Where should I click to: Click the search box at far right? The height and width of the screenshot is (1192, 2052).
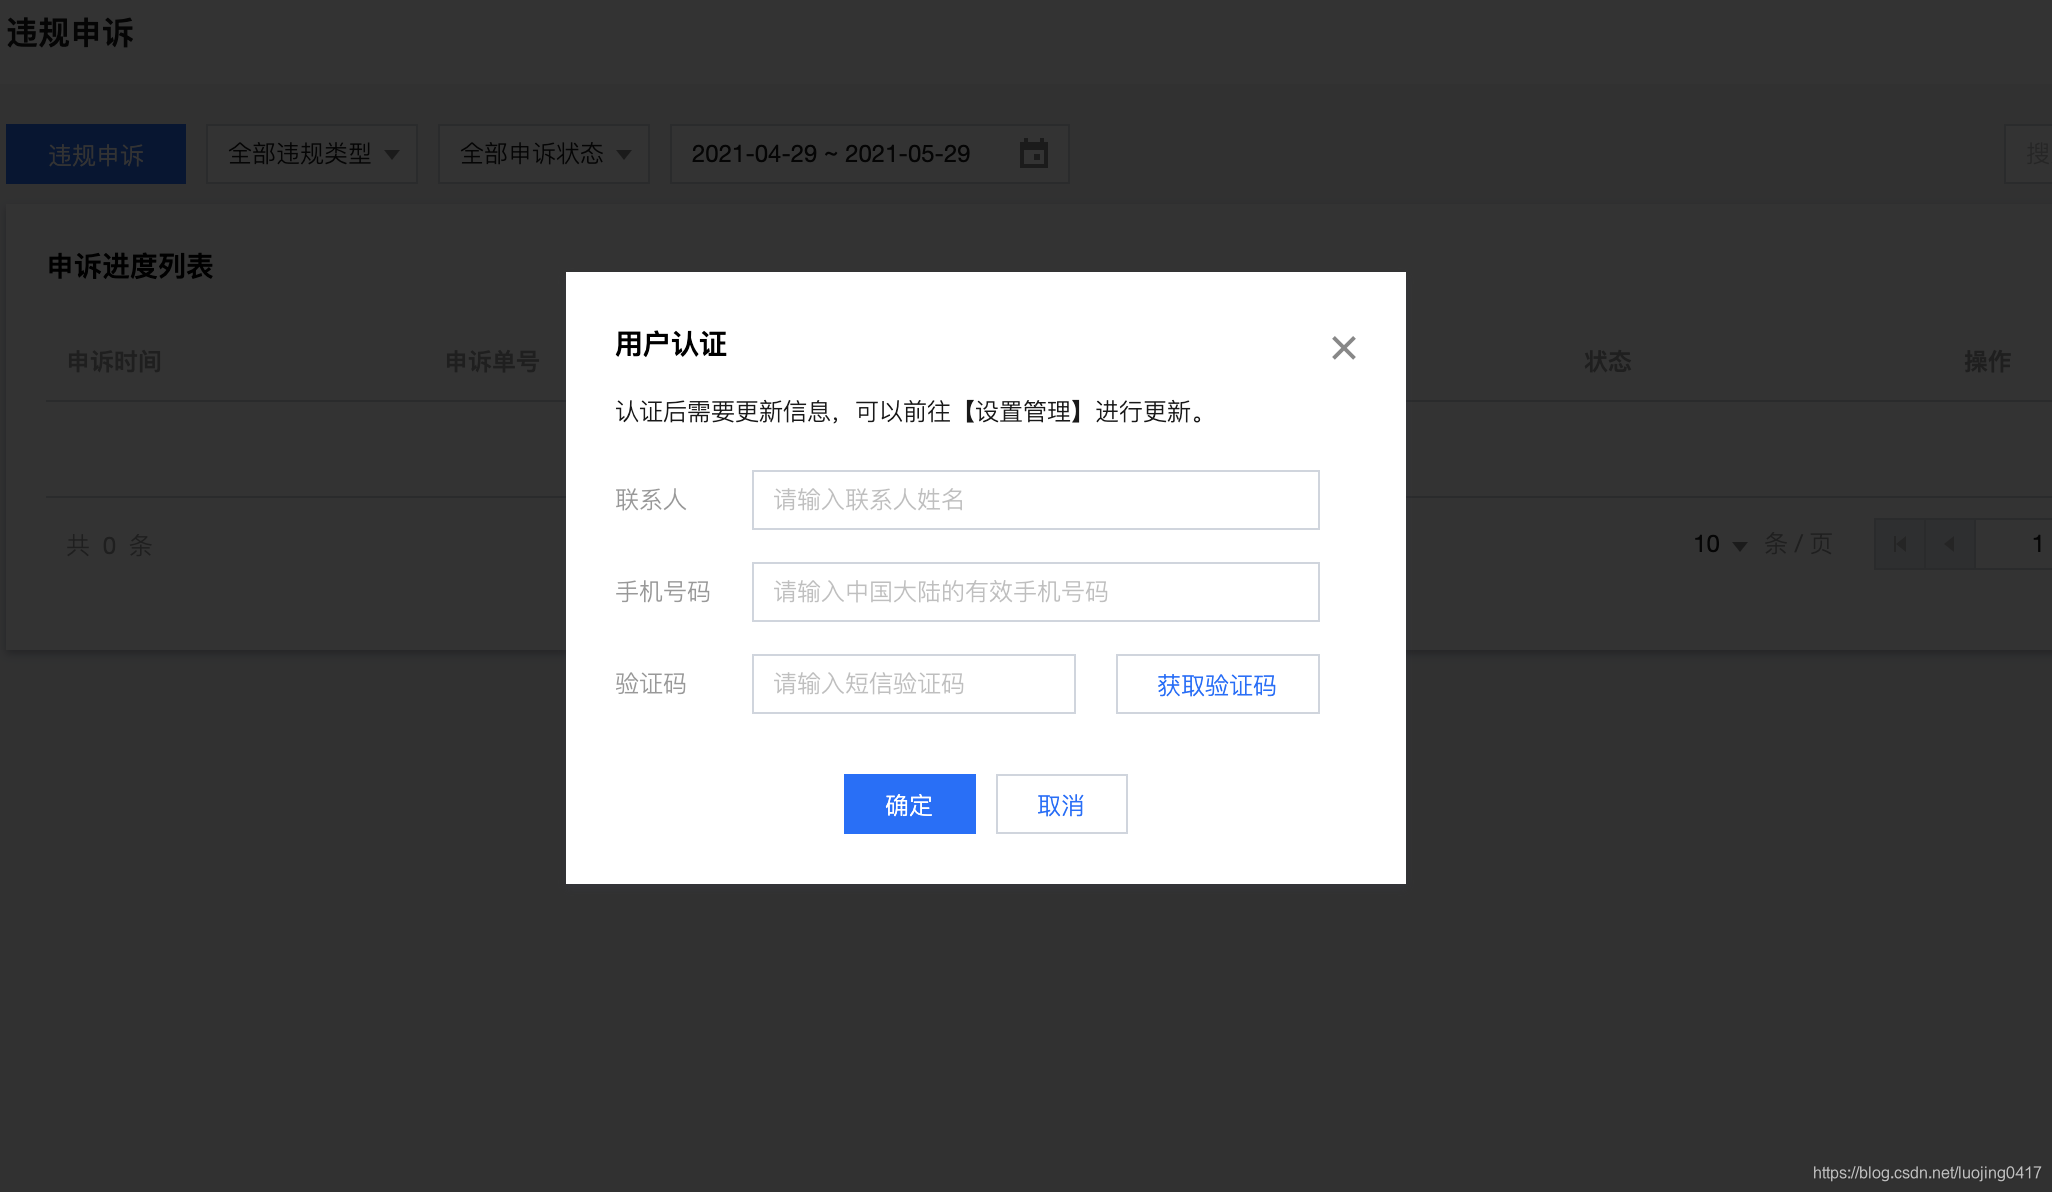[x=2030, y=154]
